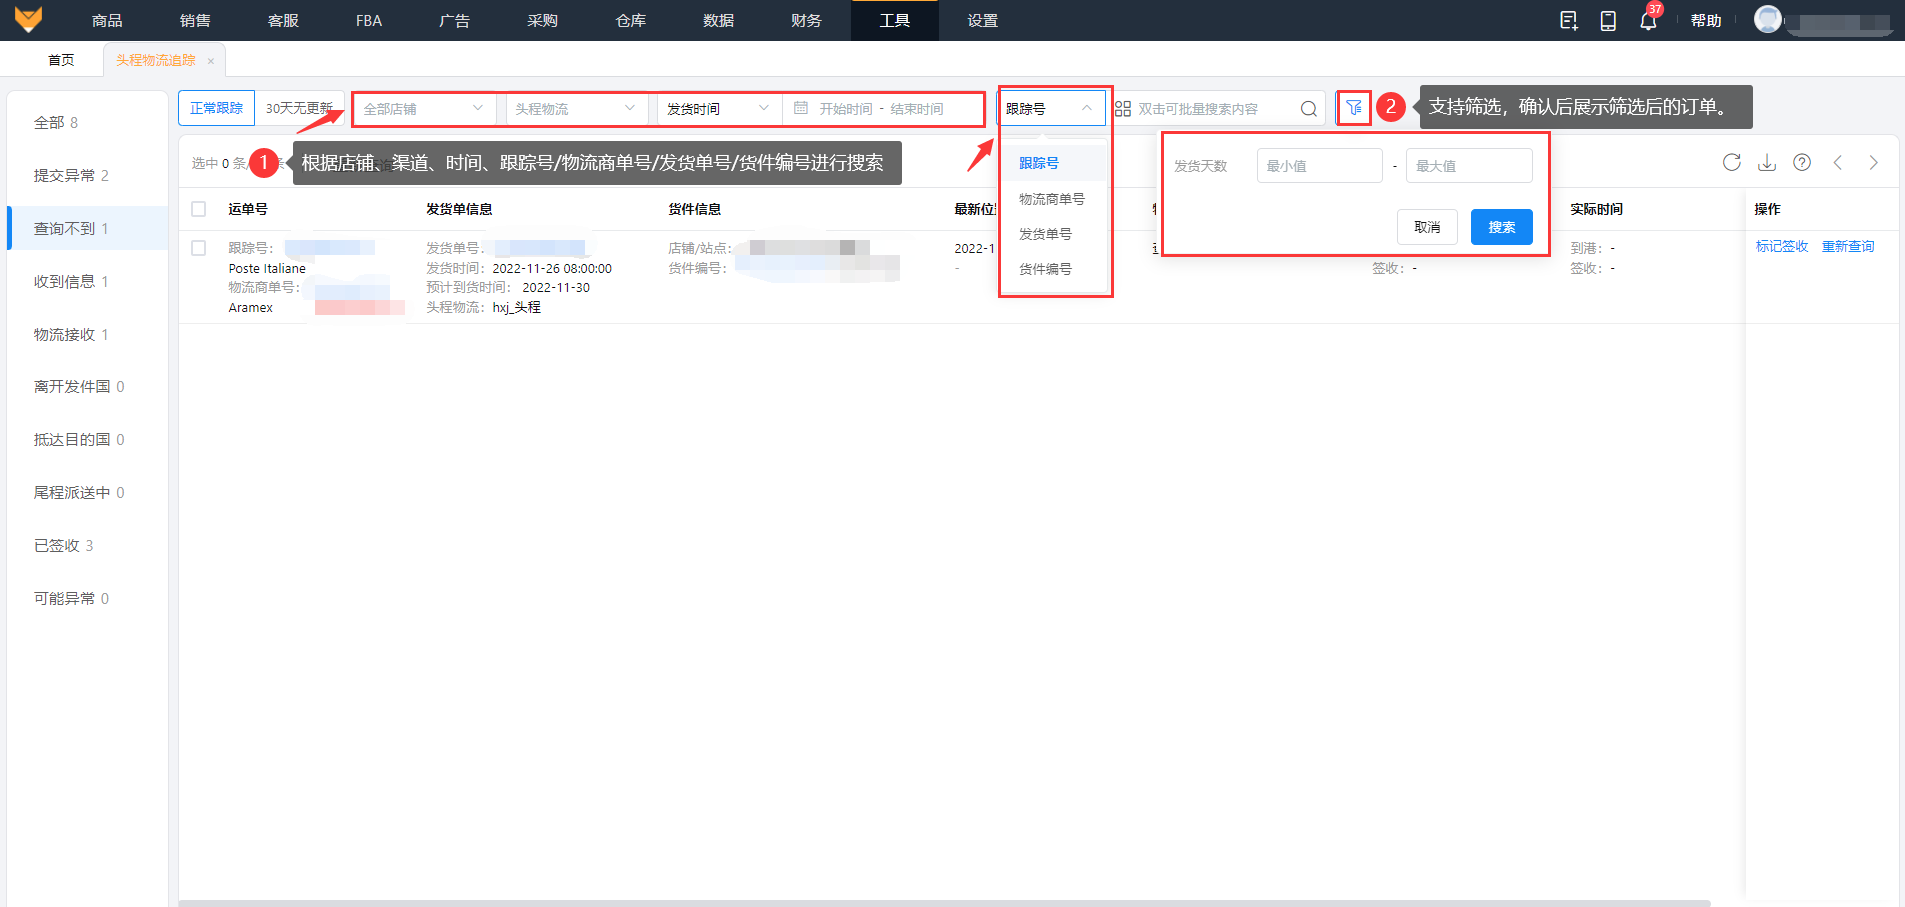
Task: Open the FBA top menu
Action: click(369, 20)
